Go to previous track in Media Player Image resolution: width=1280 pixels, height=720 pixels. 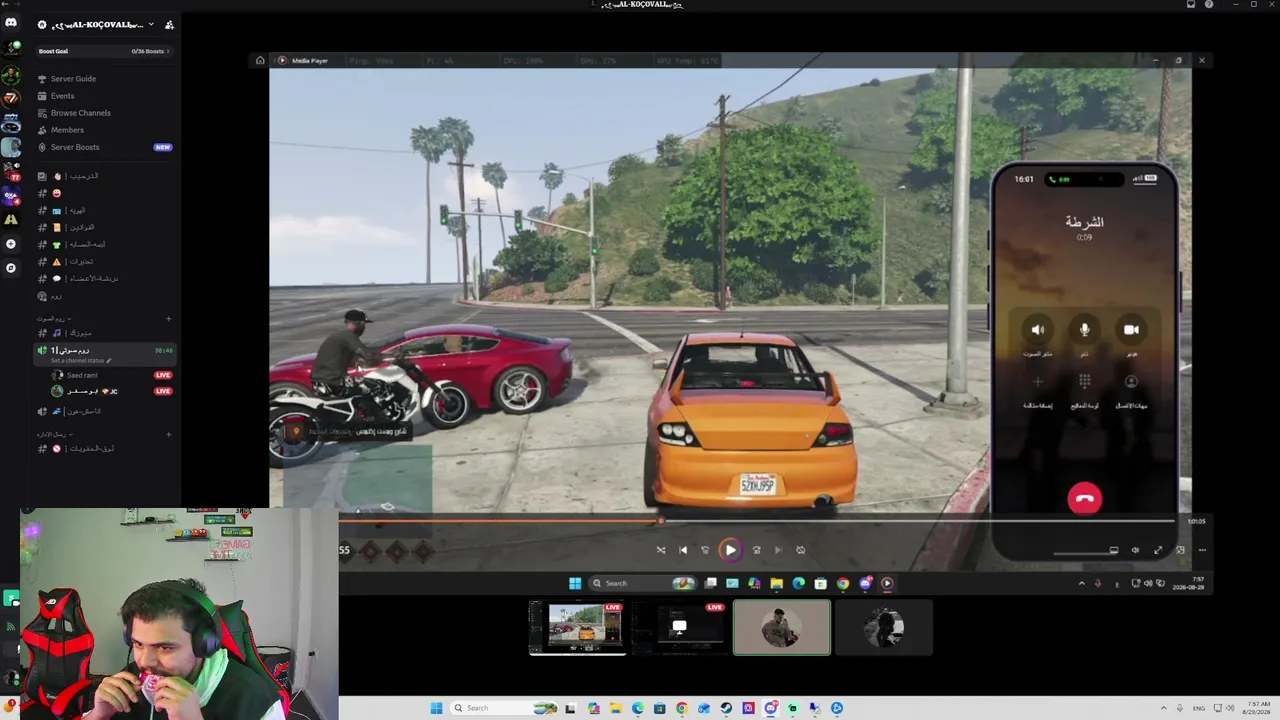point(683,550)
